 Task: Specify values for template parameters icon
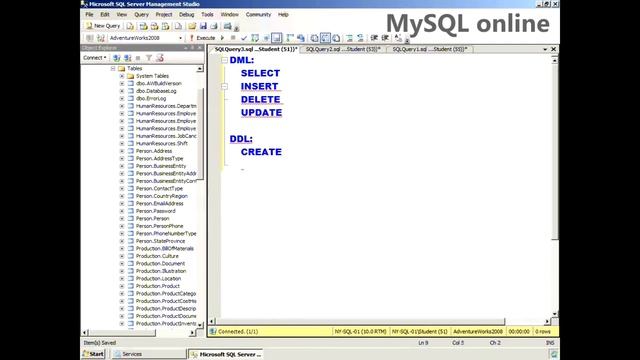point(398,38)
